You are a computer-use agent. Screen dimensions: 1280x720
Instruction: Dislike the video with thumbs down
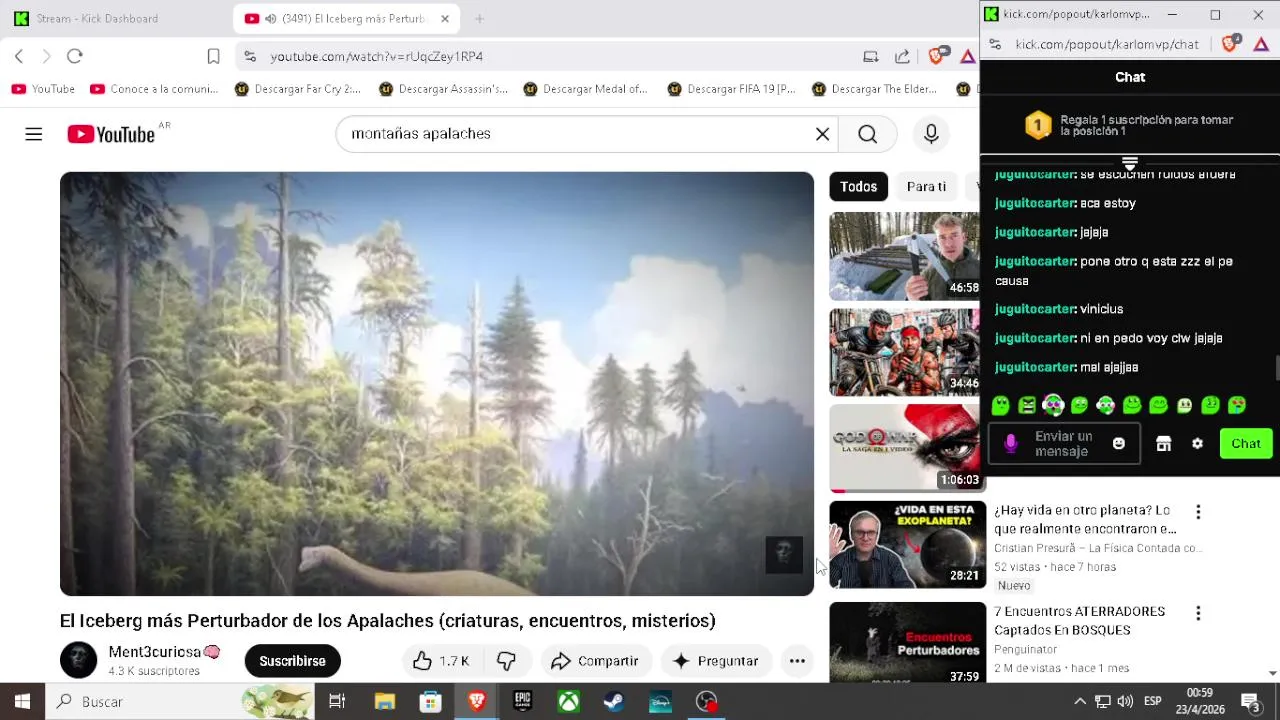pos(506,661)
